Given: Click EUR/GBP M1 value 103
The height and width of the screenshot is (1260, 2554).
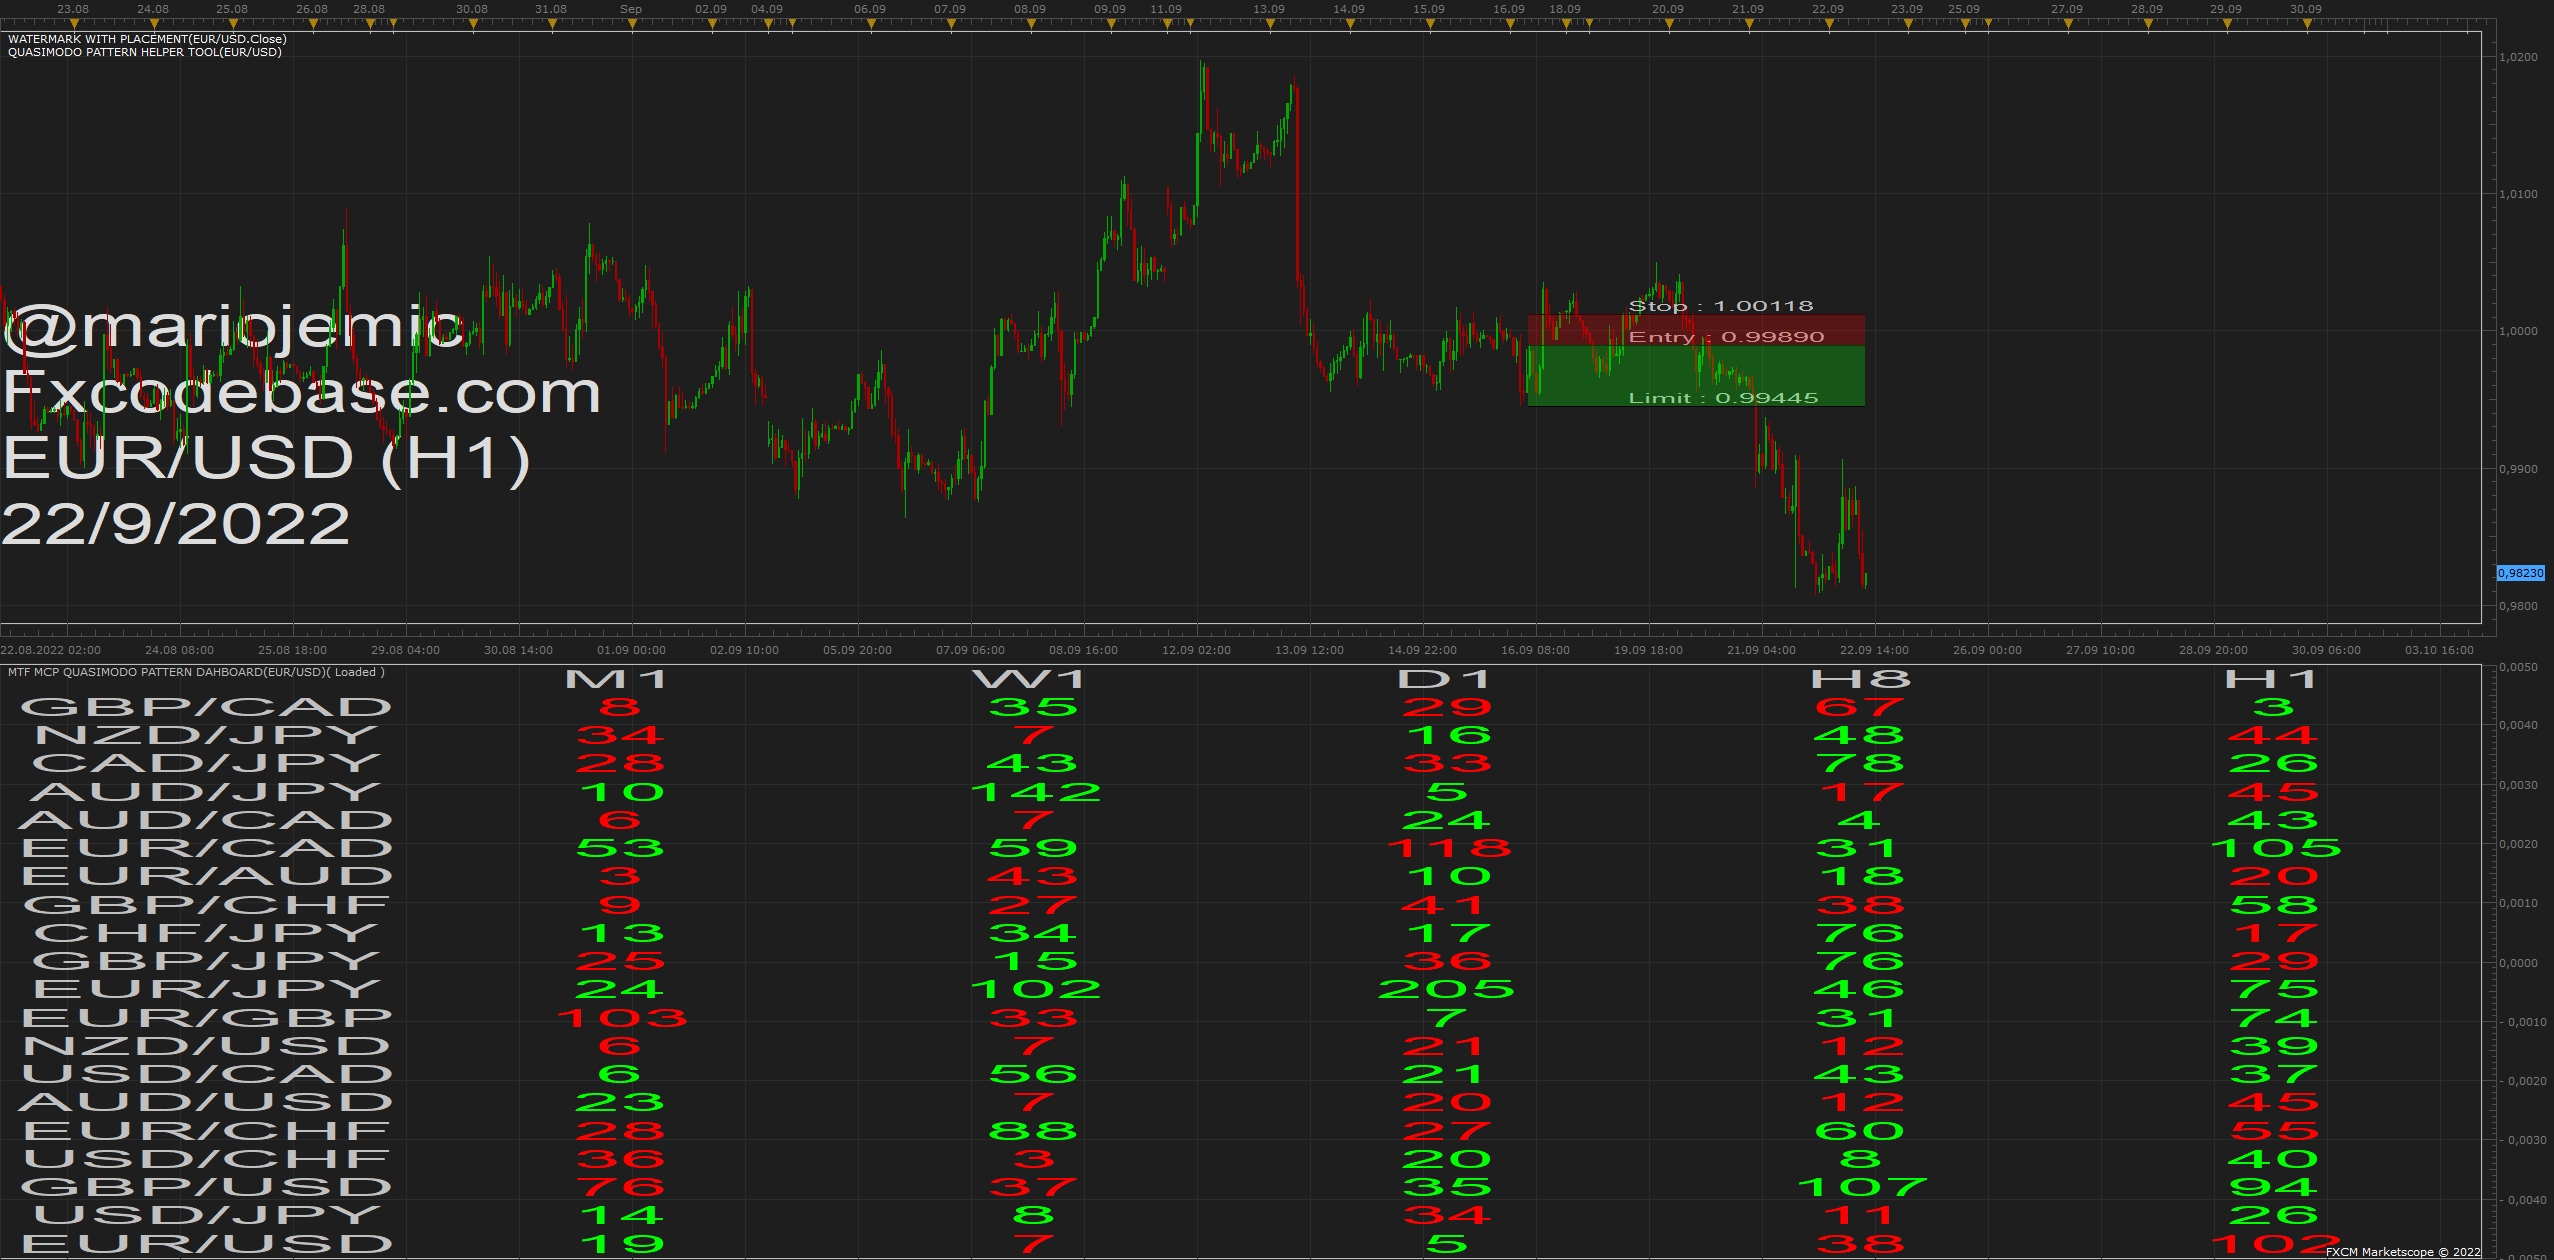Looking at the screenshot, I should [x=621, y=1018].
